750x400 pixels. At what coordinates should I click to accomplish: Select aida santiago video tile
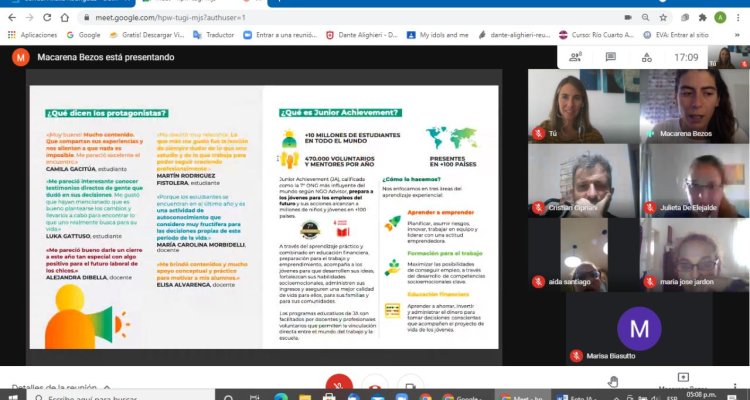point(584,255)
